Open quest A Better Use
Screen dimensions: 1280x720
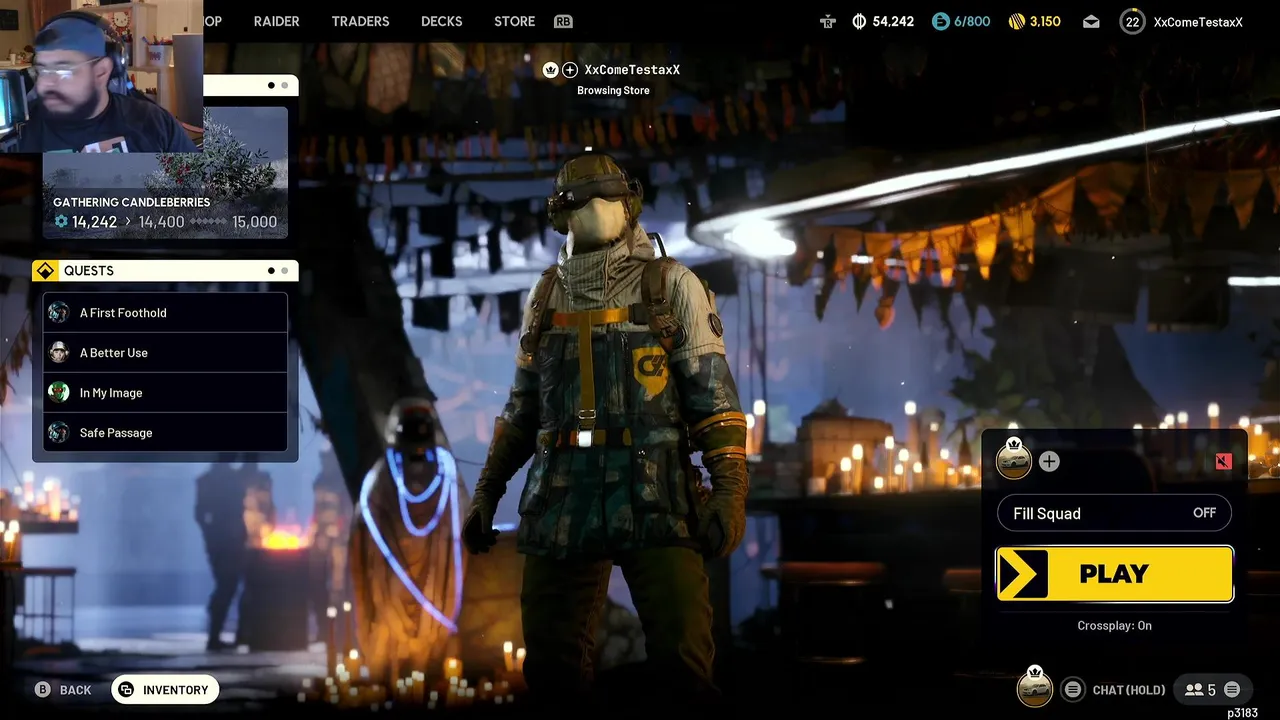(x=165, y=353)
